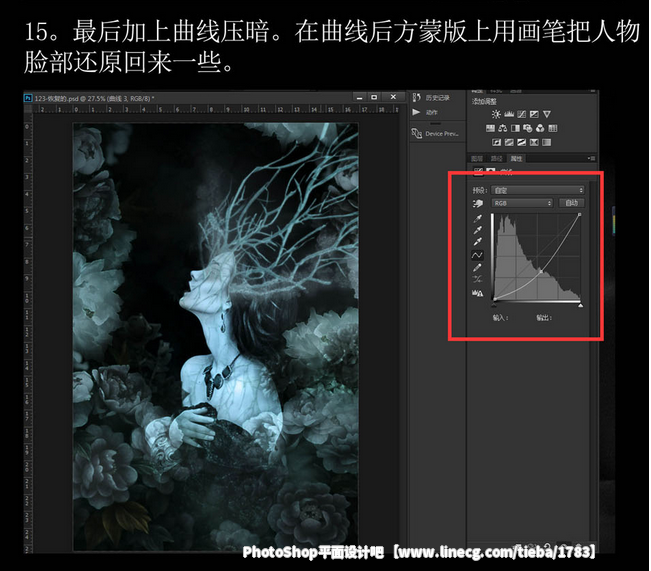Open the Actions panel play icon
The image size is (651, 571).
point(416,112)
